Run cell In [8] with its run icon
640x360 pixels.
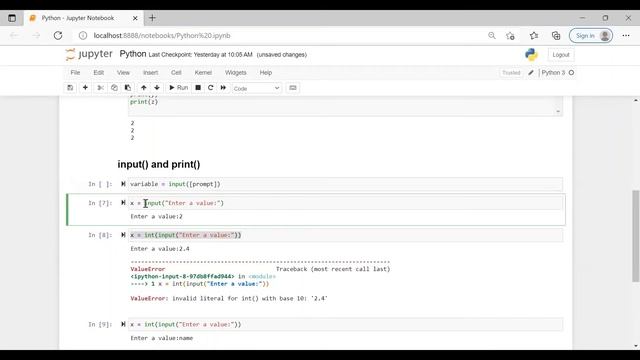pos(123,235)
